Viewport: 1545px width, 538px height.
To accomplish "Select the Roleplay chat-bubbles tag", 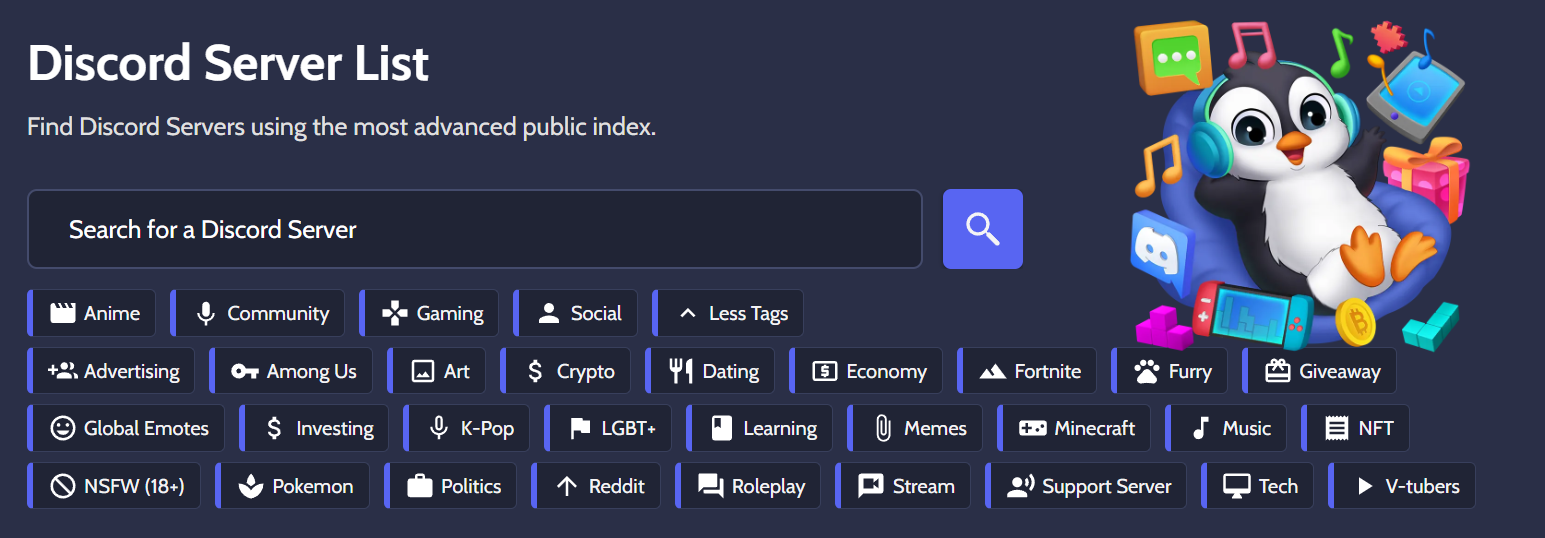I will (748, 486).
